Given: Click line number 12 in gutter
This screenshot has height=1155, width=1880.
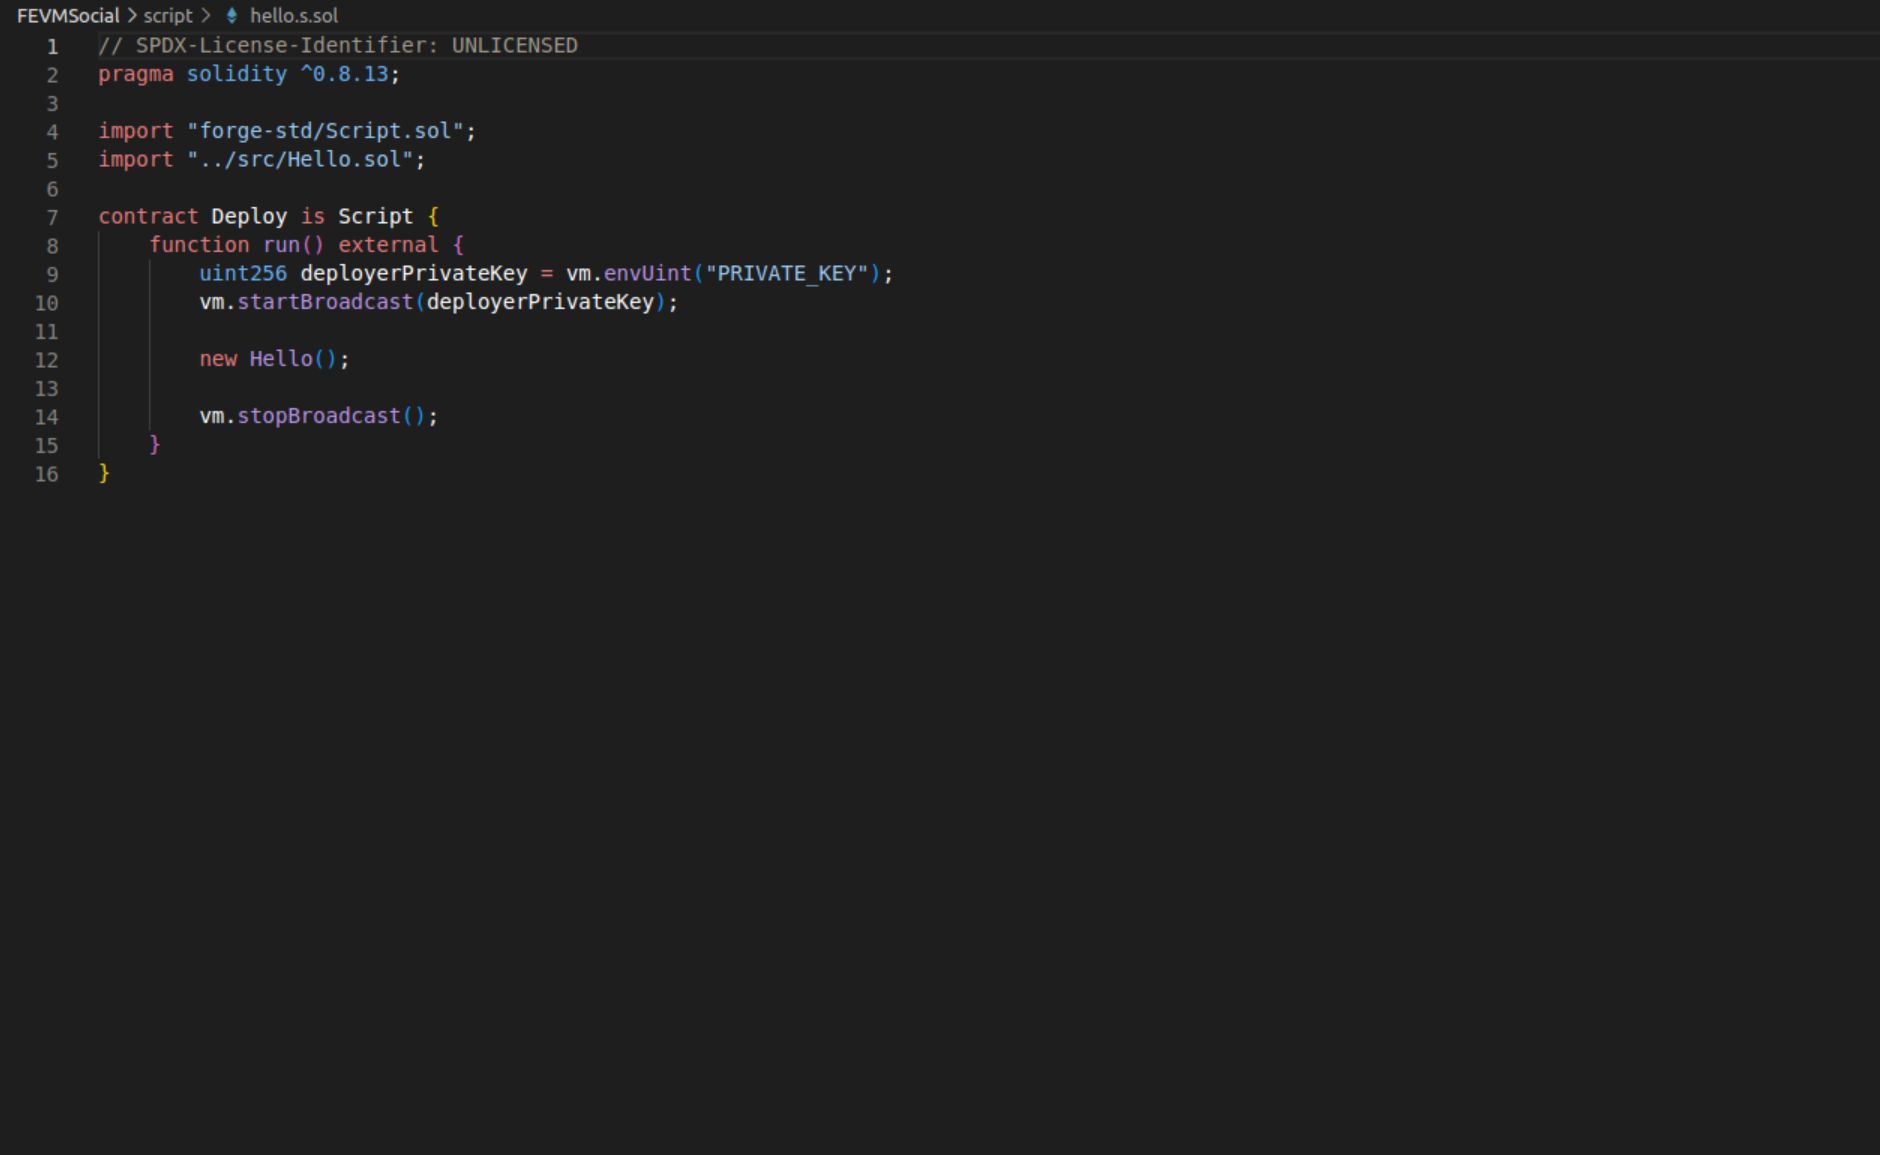Looking at the screenshot, I should pyautogui.click(x=47, y=361).
